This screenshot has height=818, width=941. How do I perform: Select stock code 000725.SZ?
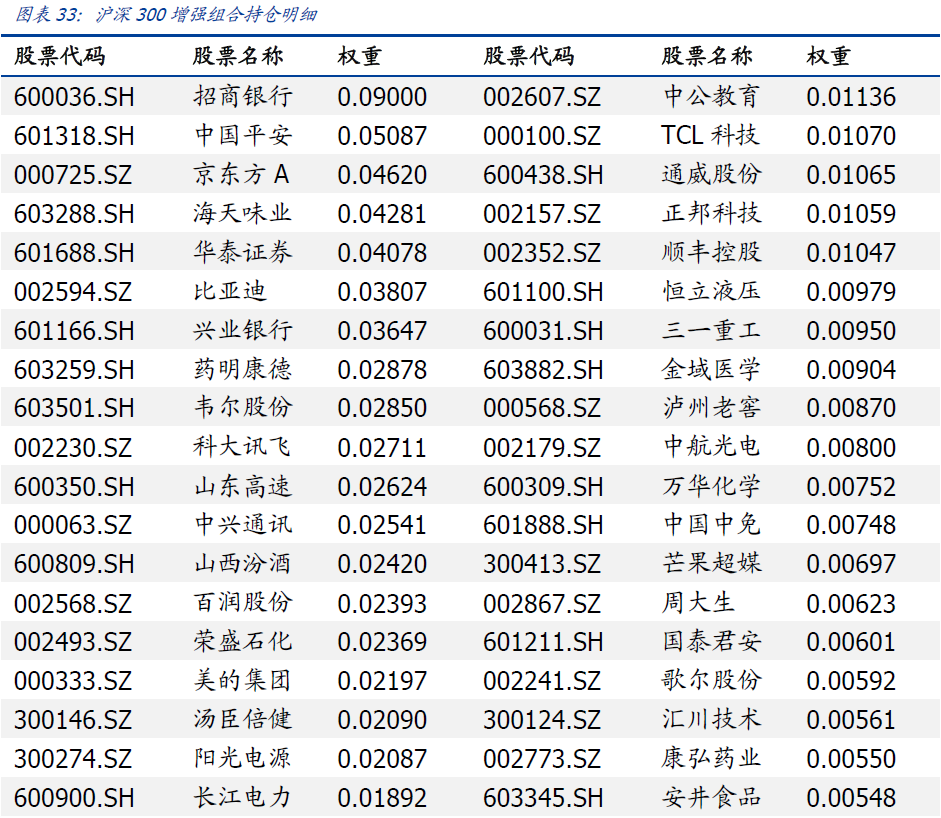click(73, 175)
